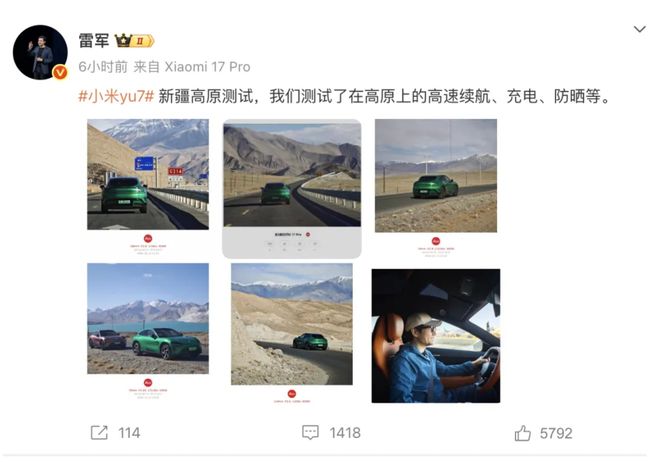The width and height of the screenshot is (660, 464).
Task: Click the like count 5792
Action: [x=556, y=433]
